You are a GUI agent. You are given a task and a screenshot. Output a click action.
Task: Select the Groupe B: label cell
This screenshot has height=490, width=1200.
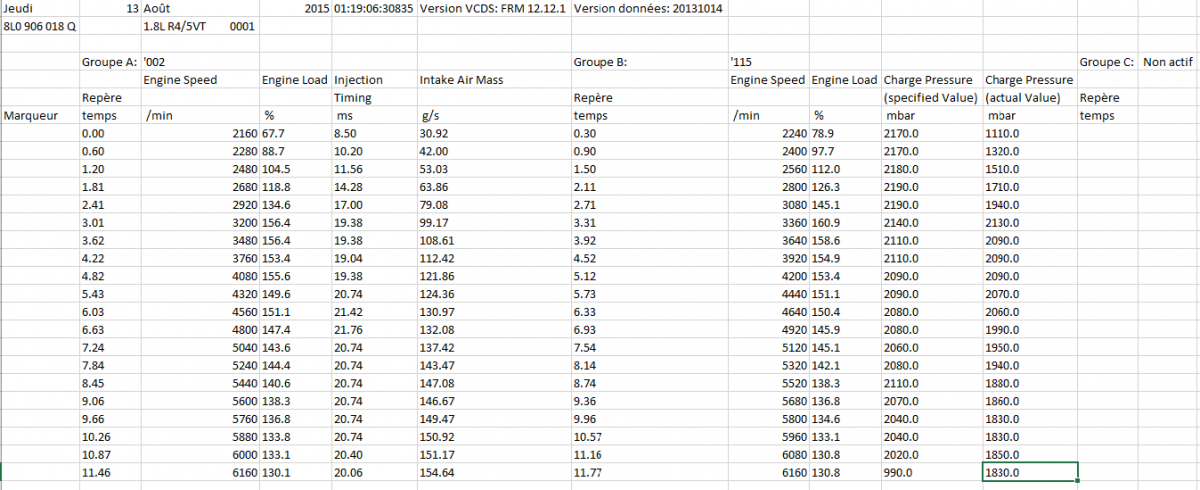[600, 62]
